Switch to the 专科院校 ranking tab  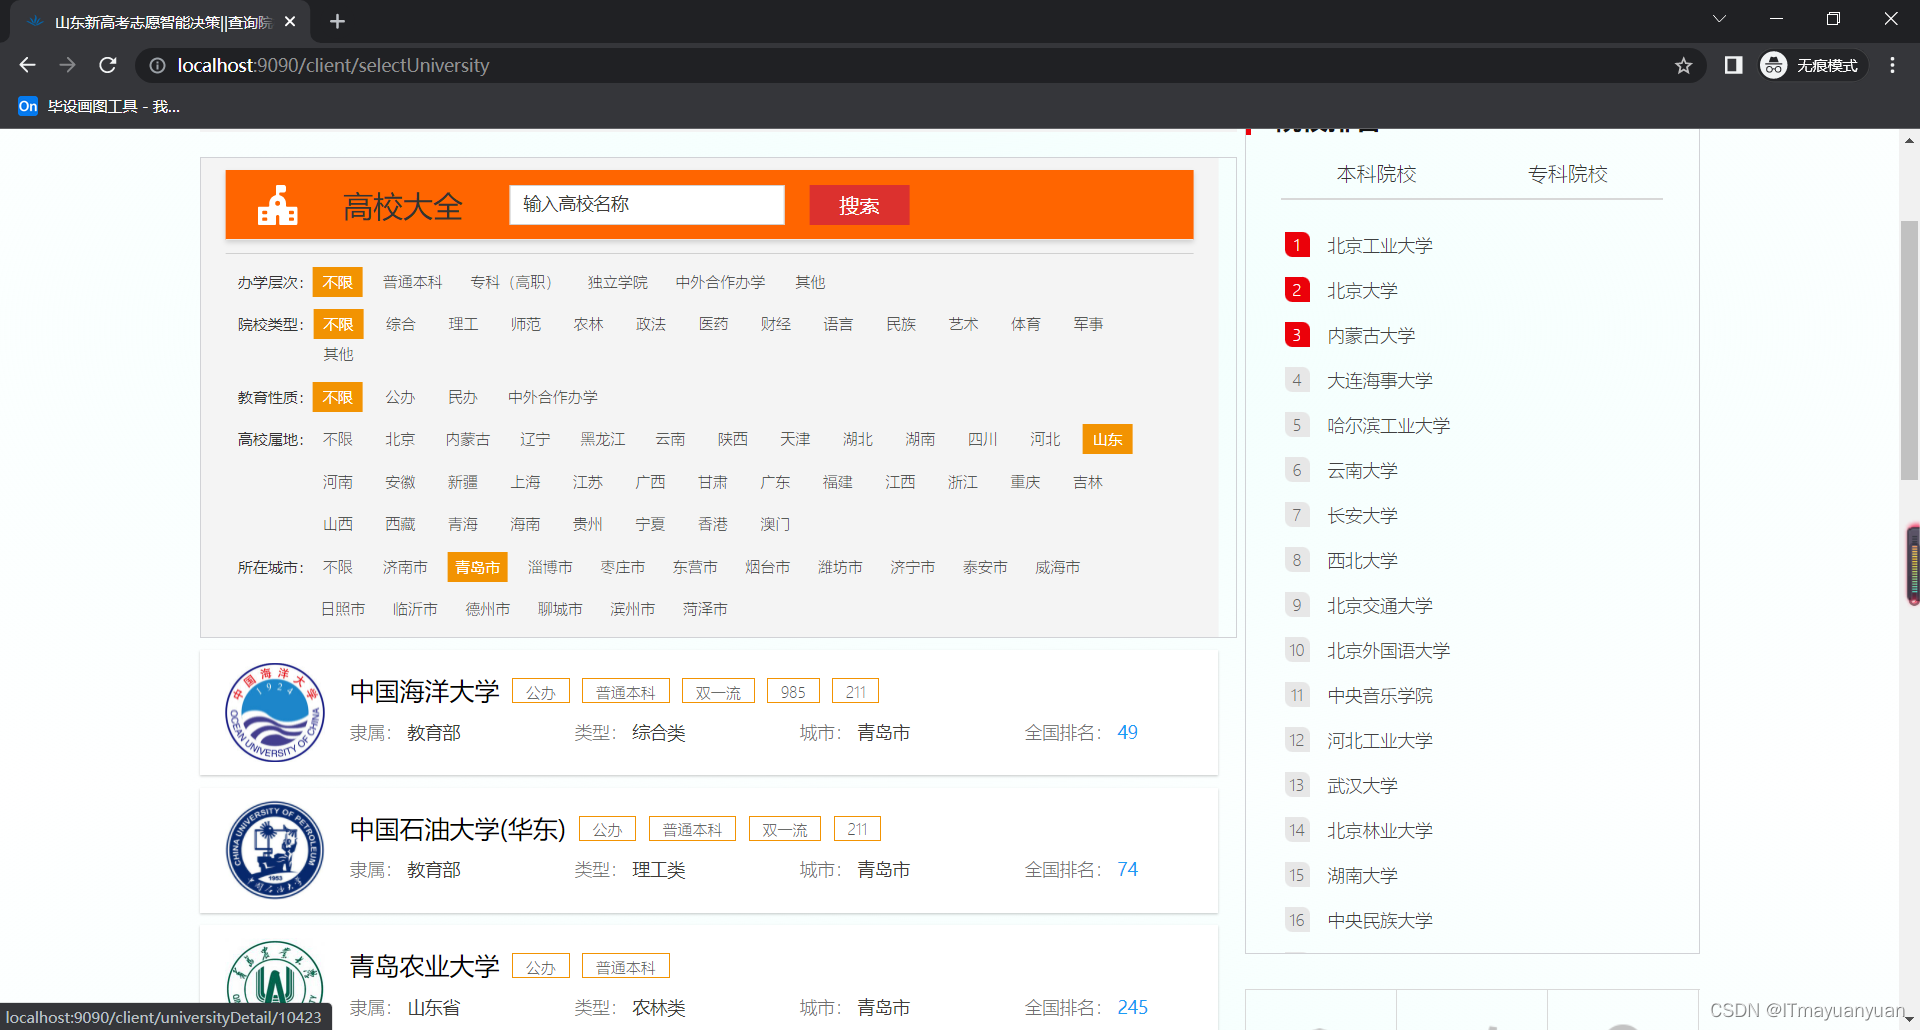click(1567, 174)
